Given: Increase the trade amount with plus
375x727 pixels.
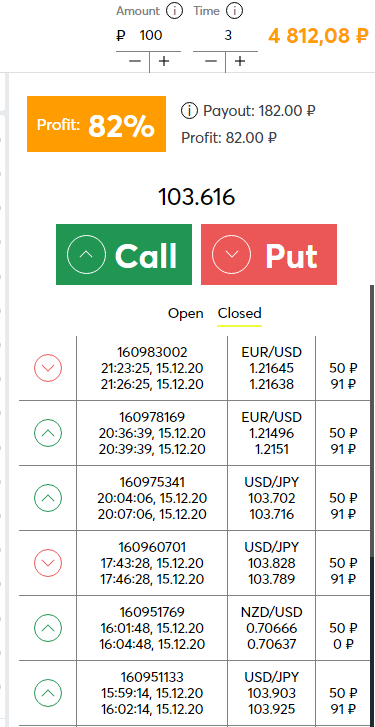Looking at the screenshot, I should 164,62.
